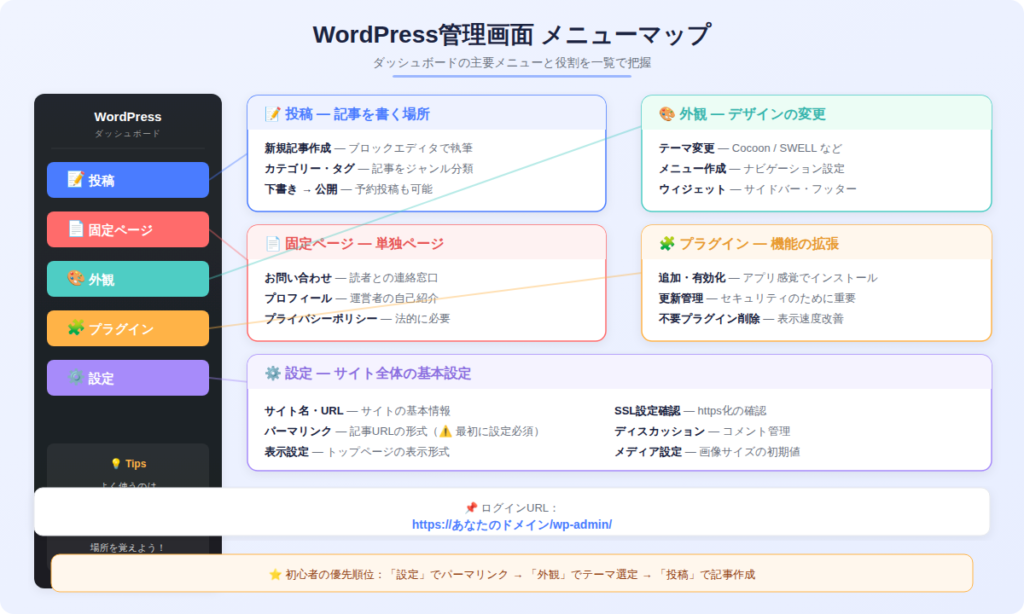Viewport: 1024px width, 614px height.
Task: Click the lightbulb Tips icon in sidebar
Action: [x=116, y=464]
